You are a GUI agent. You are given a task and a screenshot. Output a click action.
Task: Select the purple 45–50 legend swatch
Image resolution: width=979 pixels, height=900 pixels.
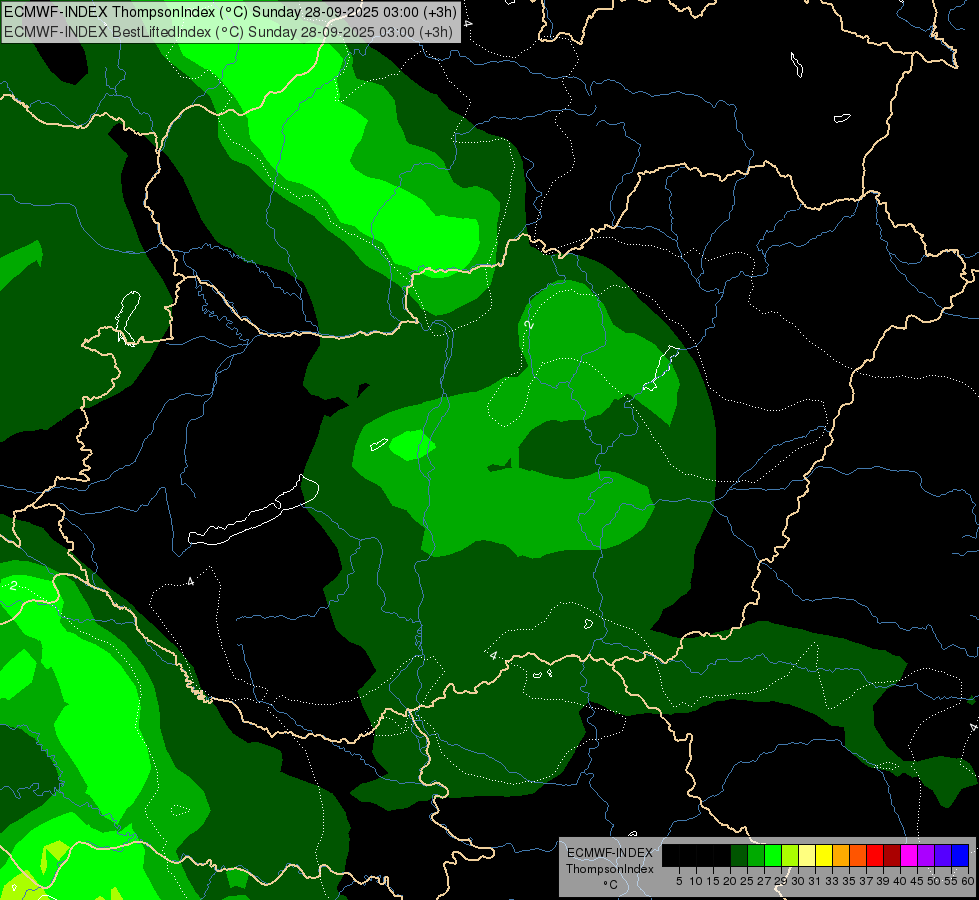(926, 855)
